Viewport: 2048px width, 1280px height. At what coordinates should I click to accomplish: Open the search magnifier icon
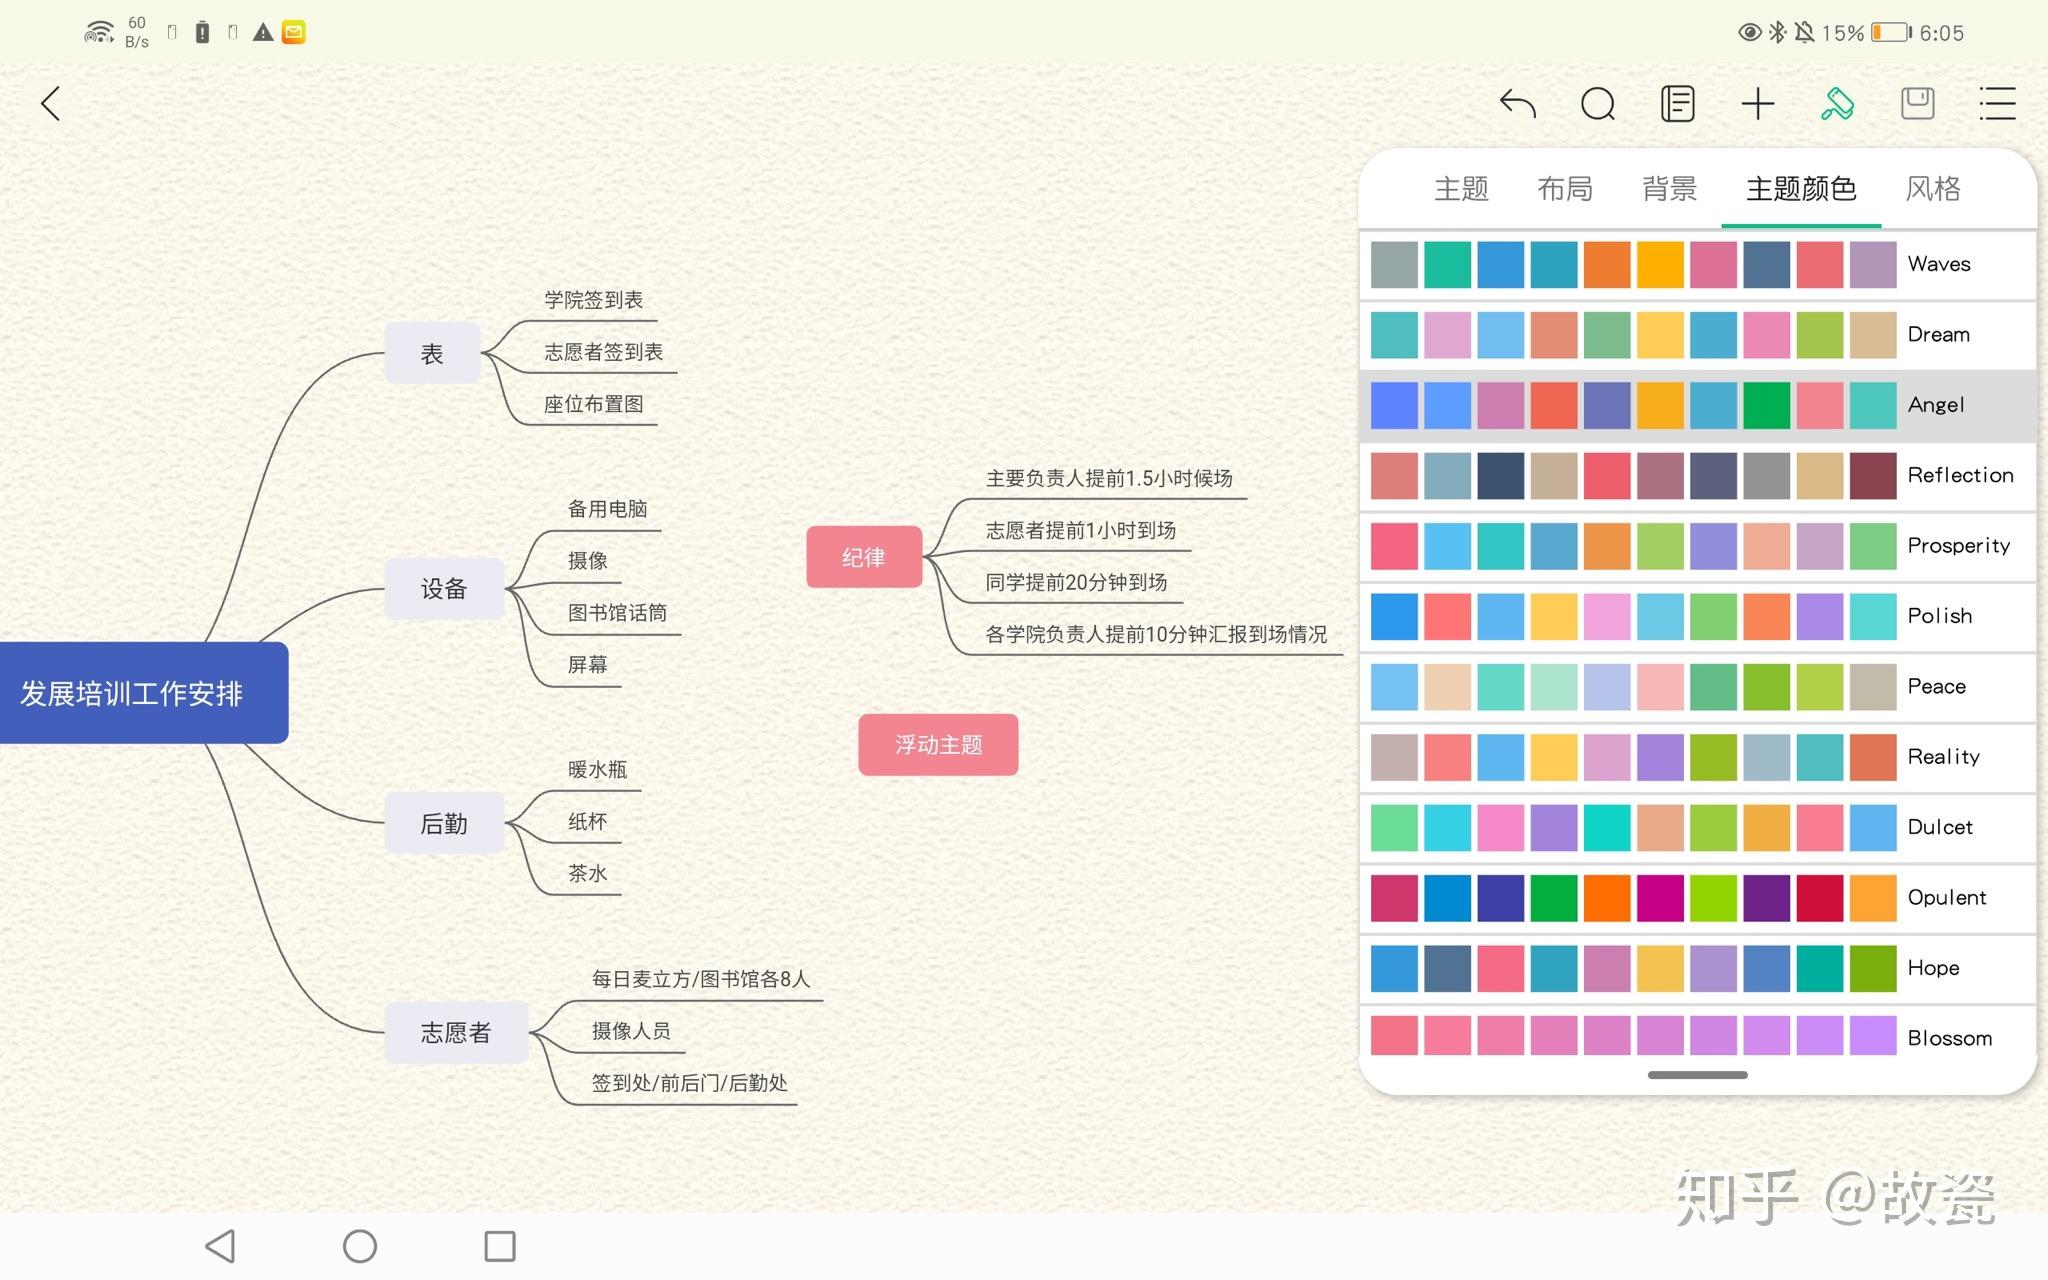click(1598, 103)
